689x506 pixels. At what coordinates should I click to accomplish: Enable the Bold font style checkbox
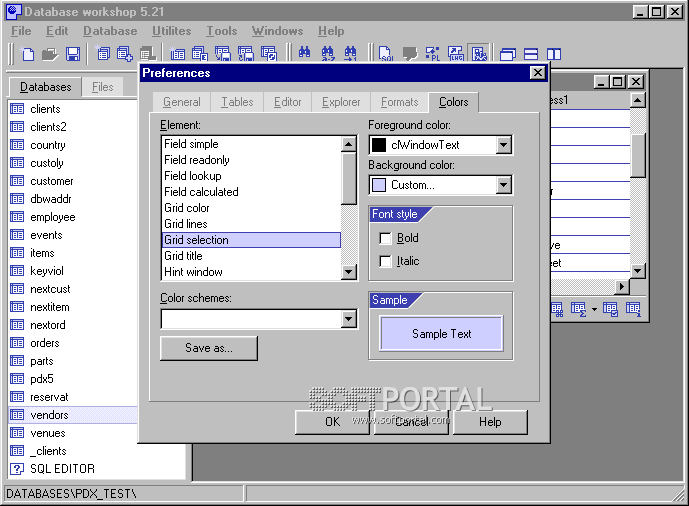pyautogui.click(x=385, y=239)
